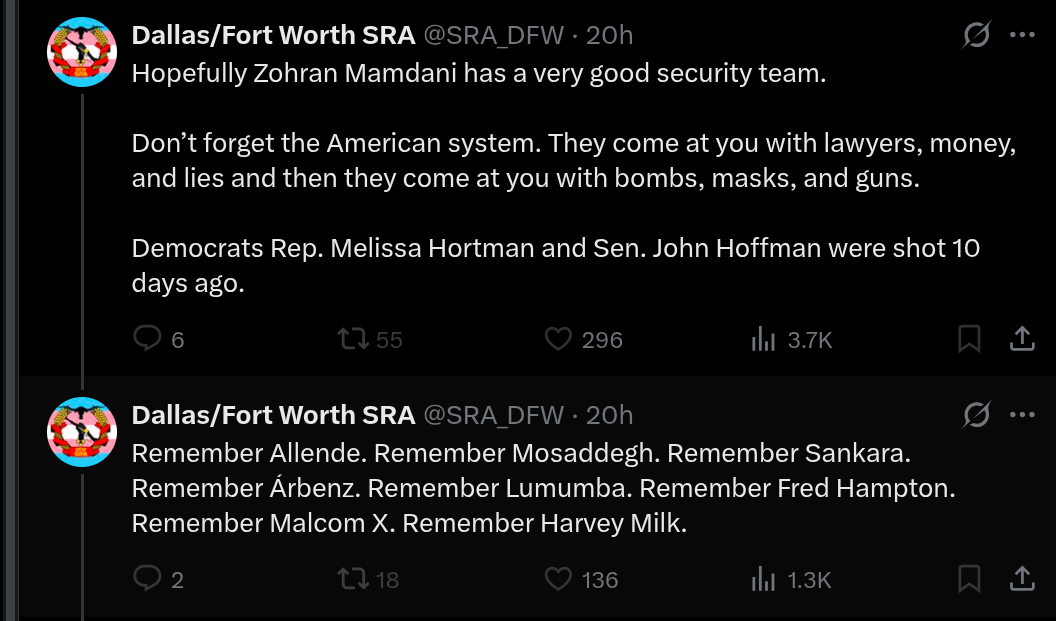Open Grok icon on the first tweet

coord(976,35)
